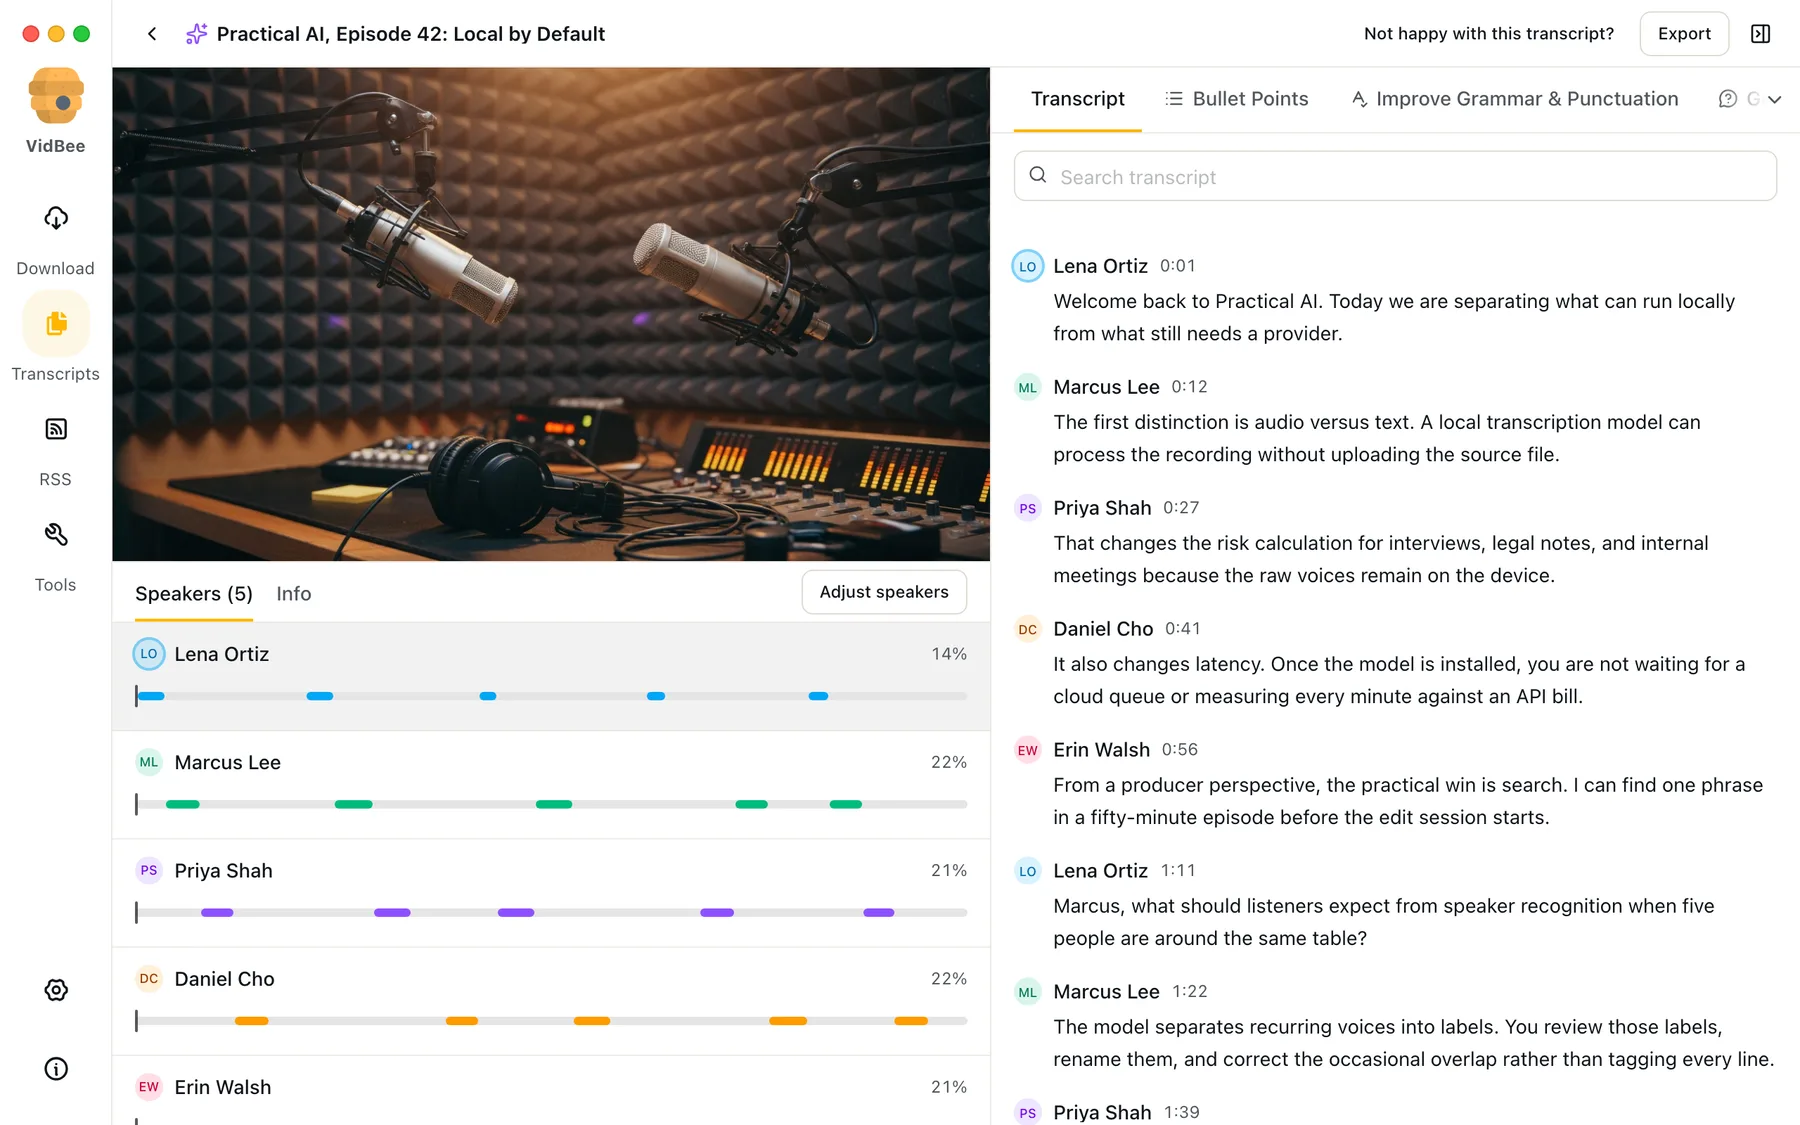Select Marcus Lee row in speakers list
Screen dimensions: 1800x1125
551,785
